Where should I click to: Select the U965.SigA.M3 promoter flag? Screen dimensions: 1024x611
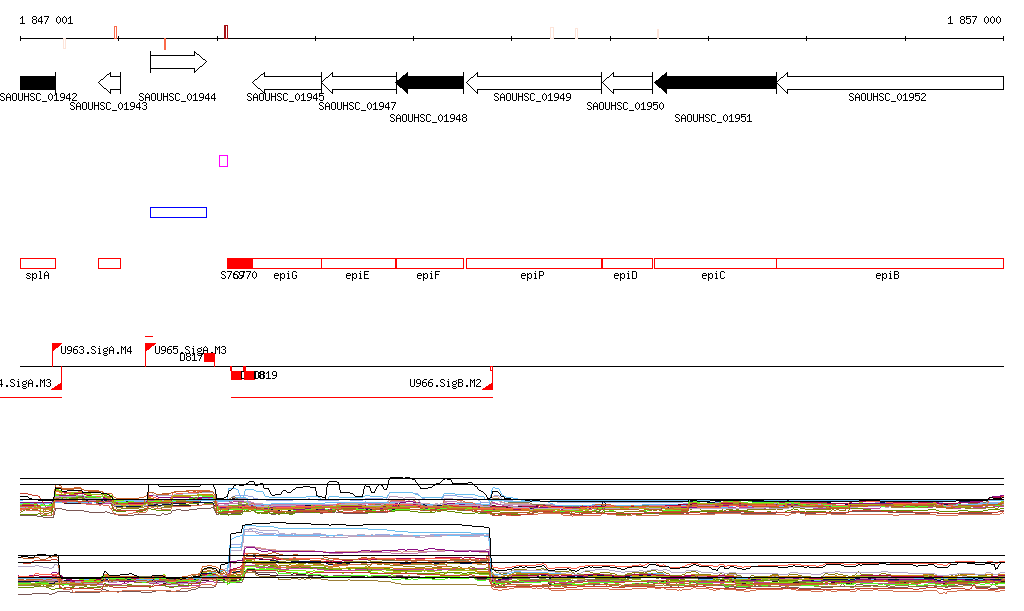click(150, 347)
